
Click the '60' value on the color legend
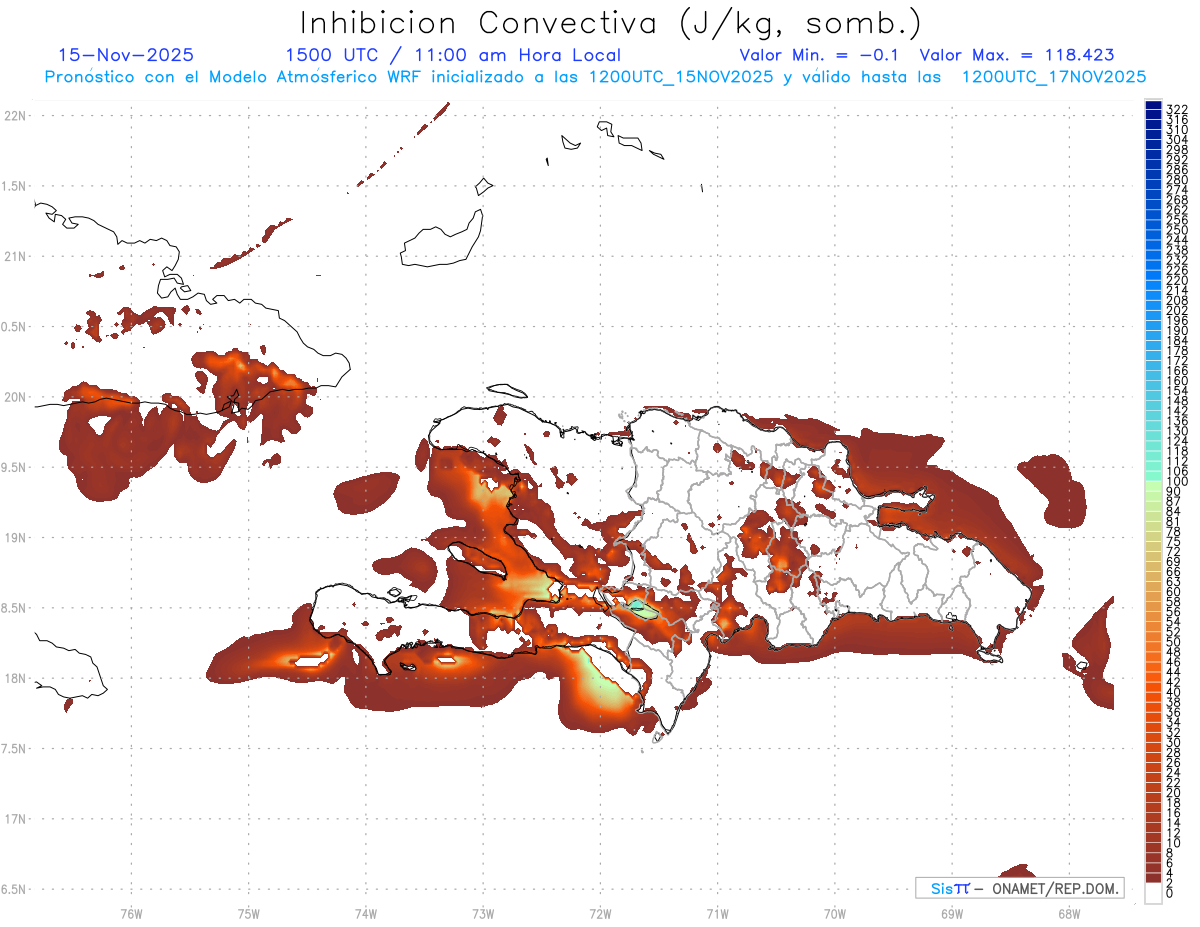1174,591
